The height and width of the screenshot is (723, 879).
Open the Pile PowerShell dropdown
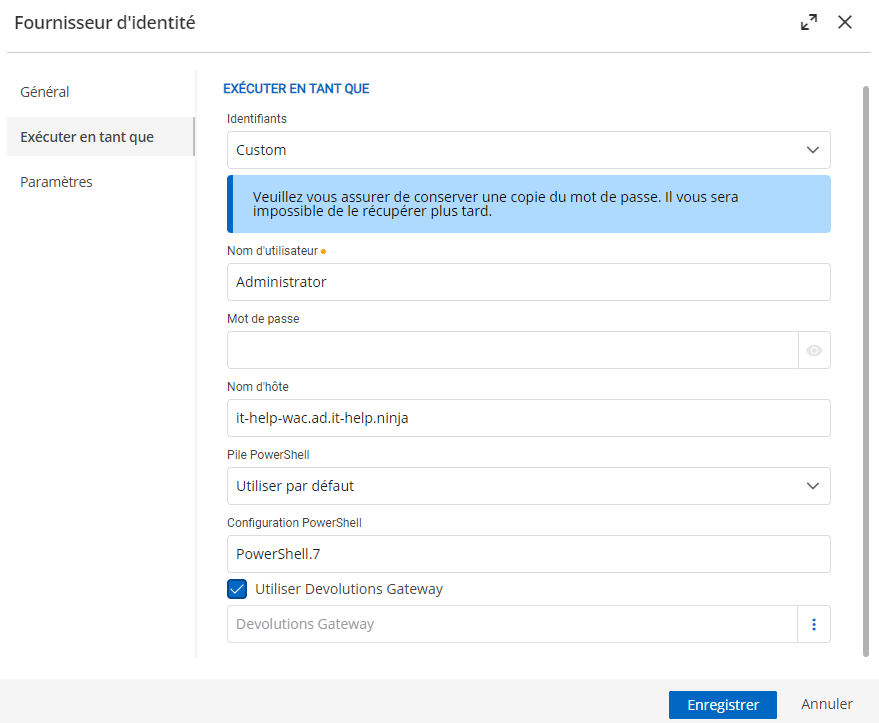(528, 485)
